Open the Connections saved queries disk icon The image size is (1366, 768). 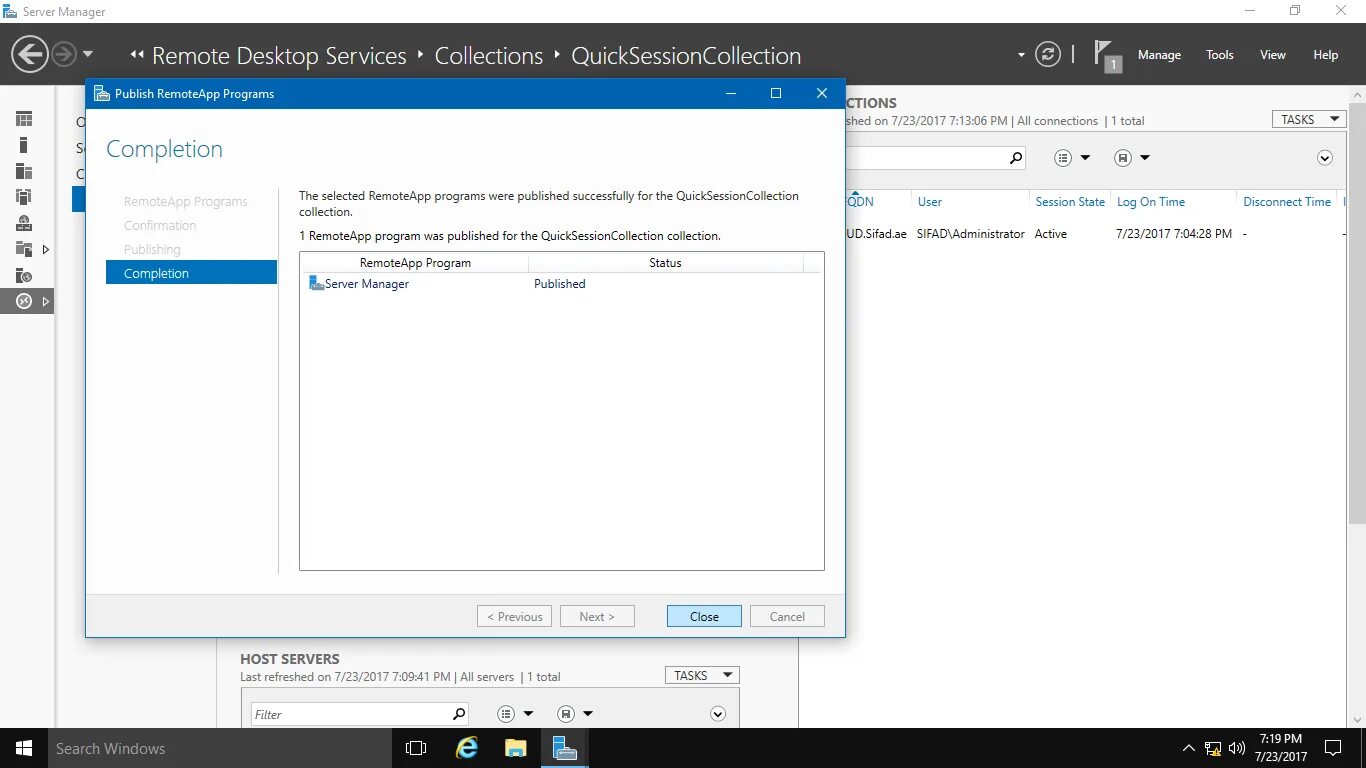1122,158
